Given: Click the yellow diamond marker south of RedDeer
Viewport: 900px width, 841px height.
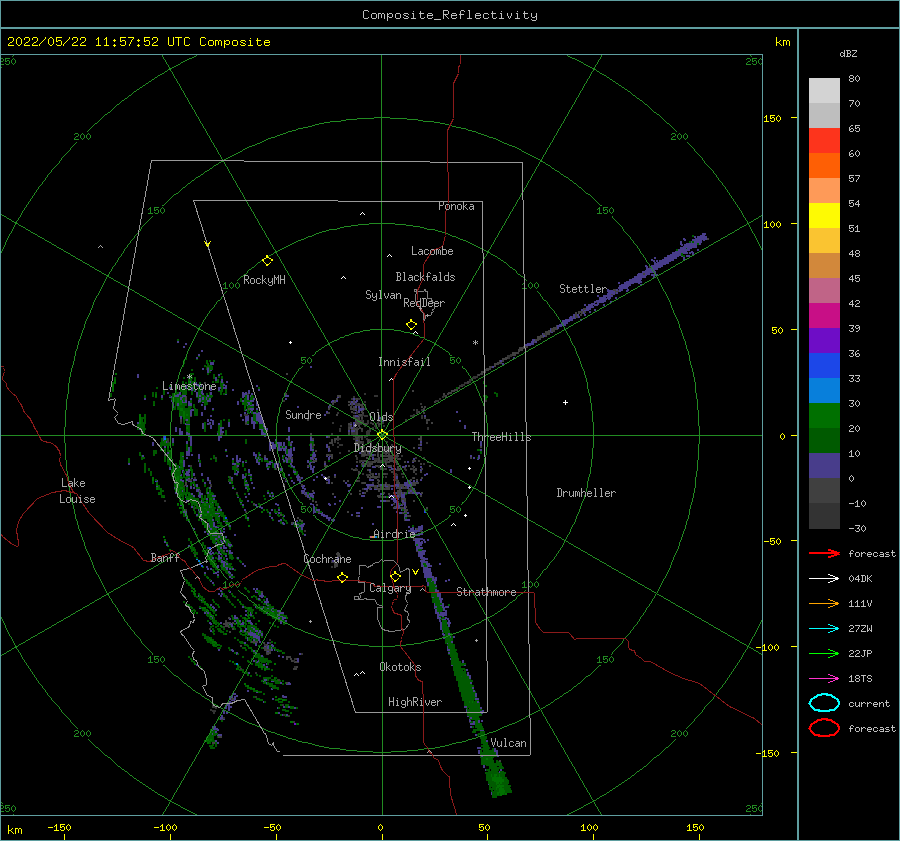Looking at the screenshot, I should 411,325.
